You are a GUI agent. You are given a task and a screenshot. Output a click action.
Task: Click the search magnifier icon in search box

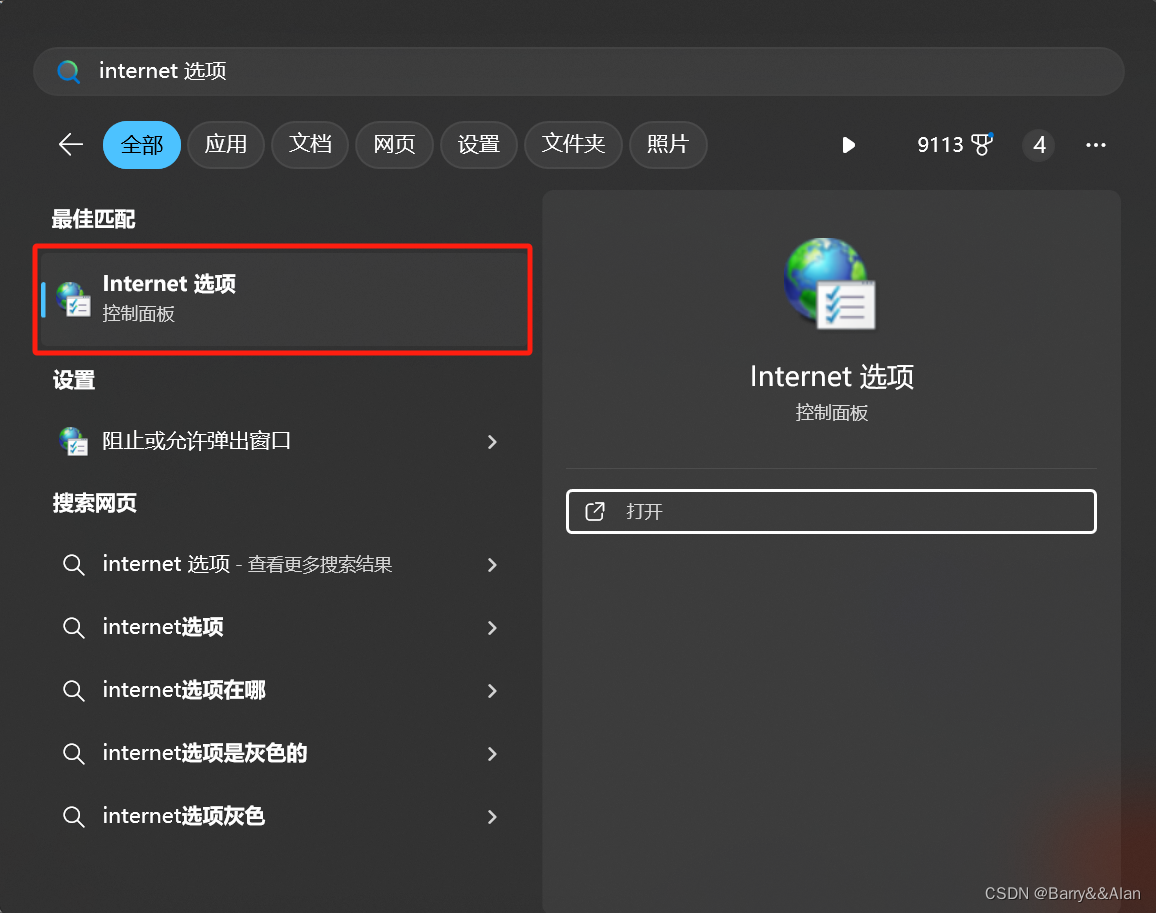69,72
